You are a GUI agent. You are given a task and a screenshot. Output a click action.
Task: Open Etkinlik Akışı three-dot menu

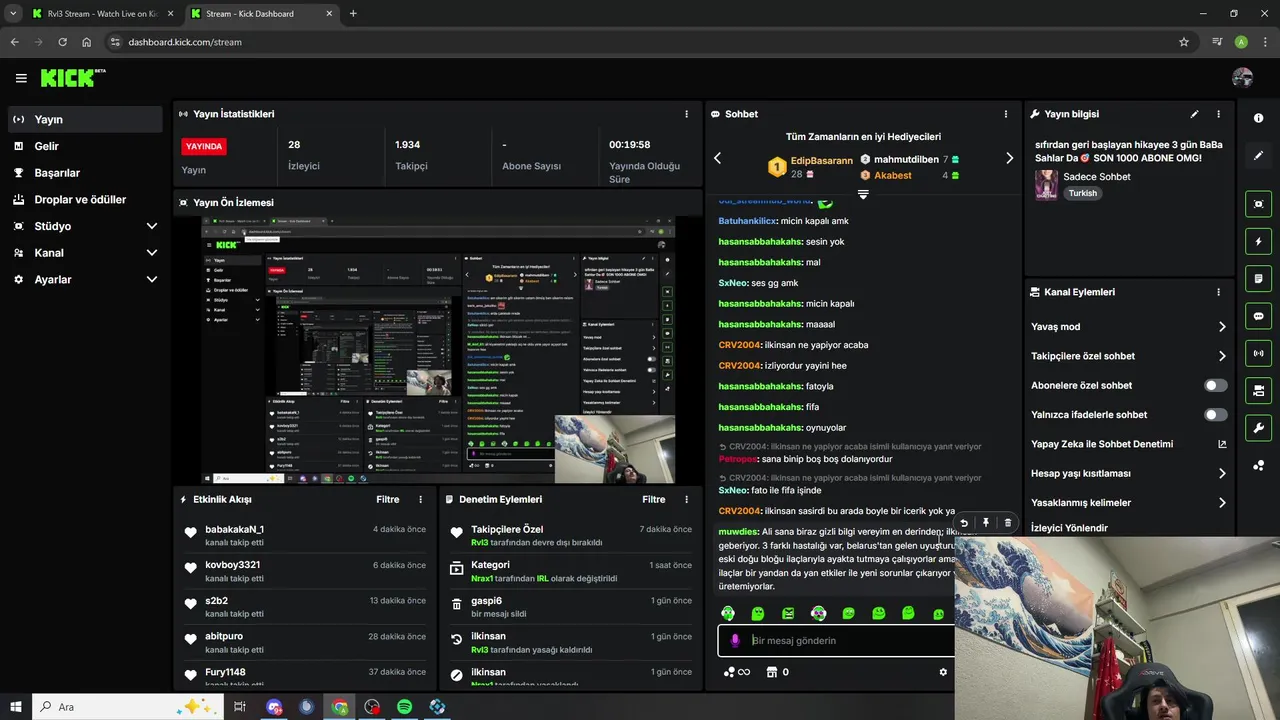[420, 499]
